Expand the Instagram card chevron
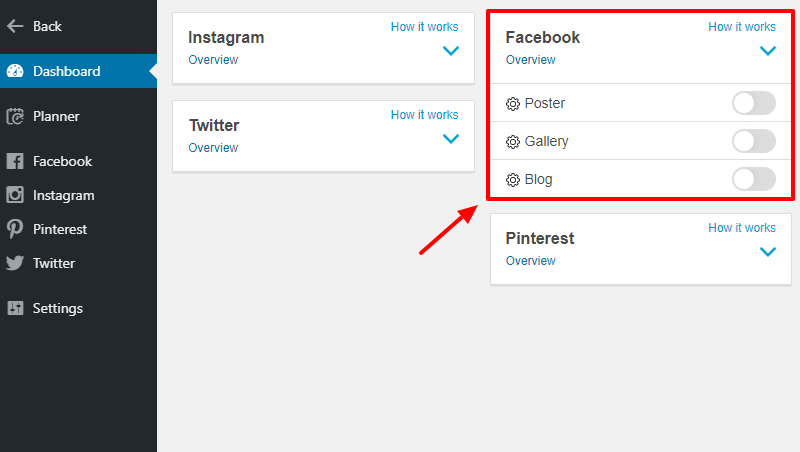 point(451,51)
